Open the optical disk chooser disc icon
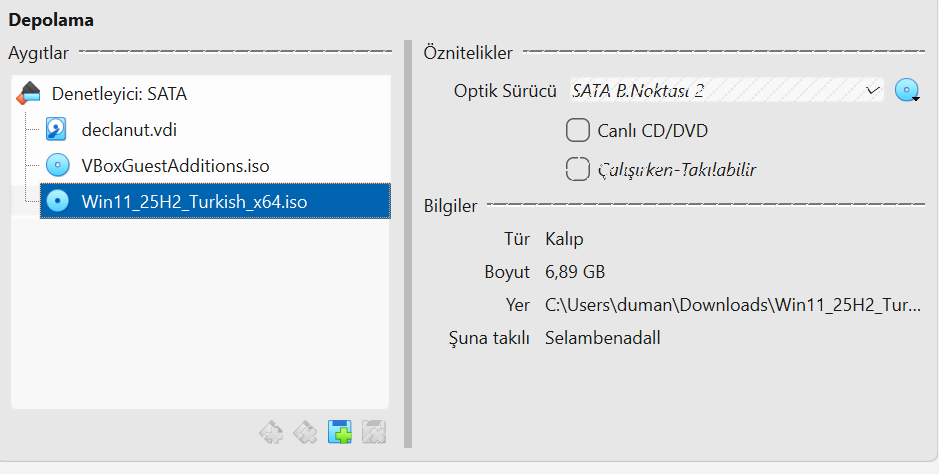 point(906,91)
